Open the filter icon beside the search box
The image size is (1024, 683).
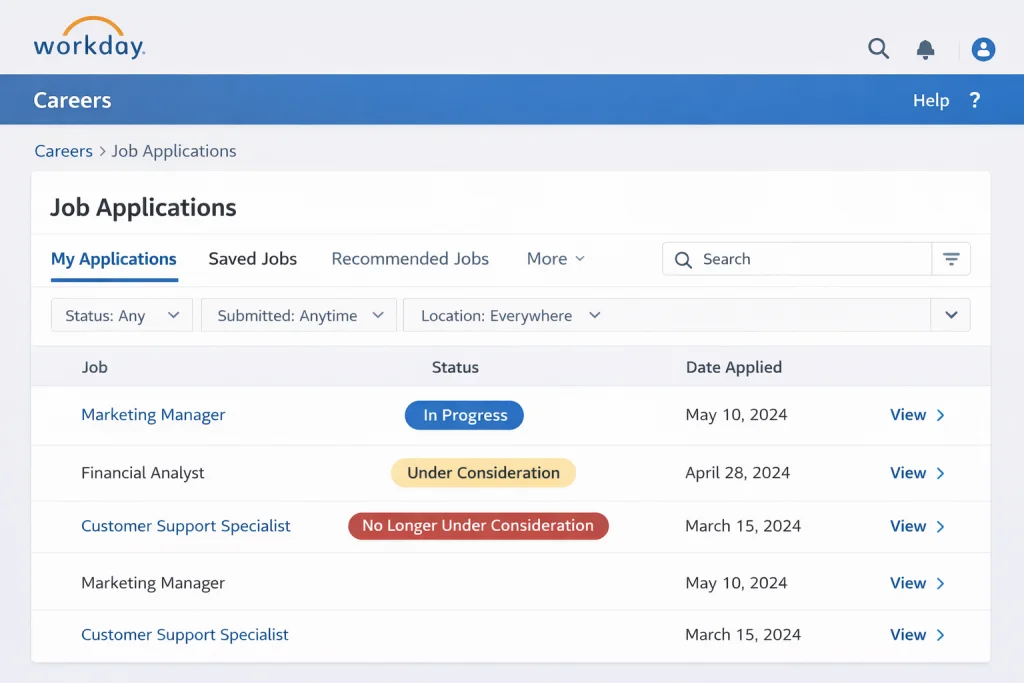(950, 258)
